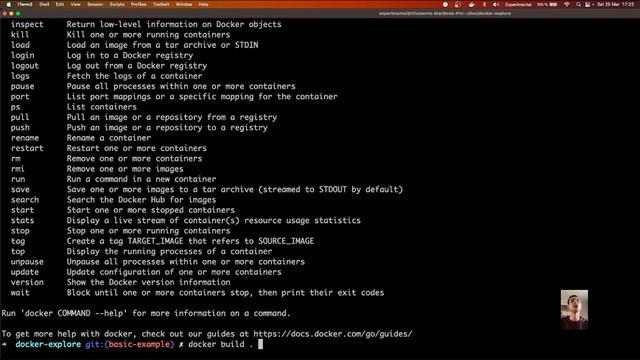The width and height of the screenshot is (640, 360).
Task: Click 'Remove one or more images' text
Action: pyautogui.click(x=125, y=169)
